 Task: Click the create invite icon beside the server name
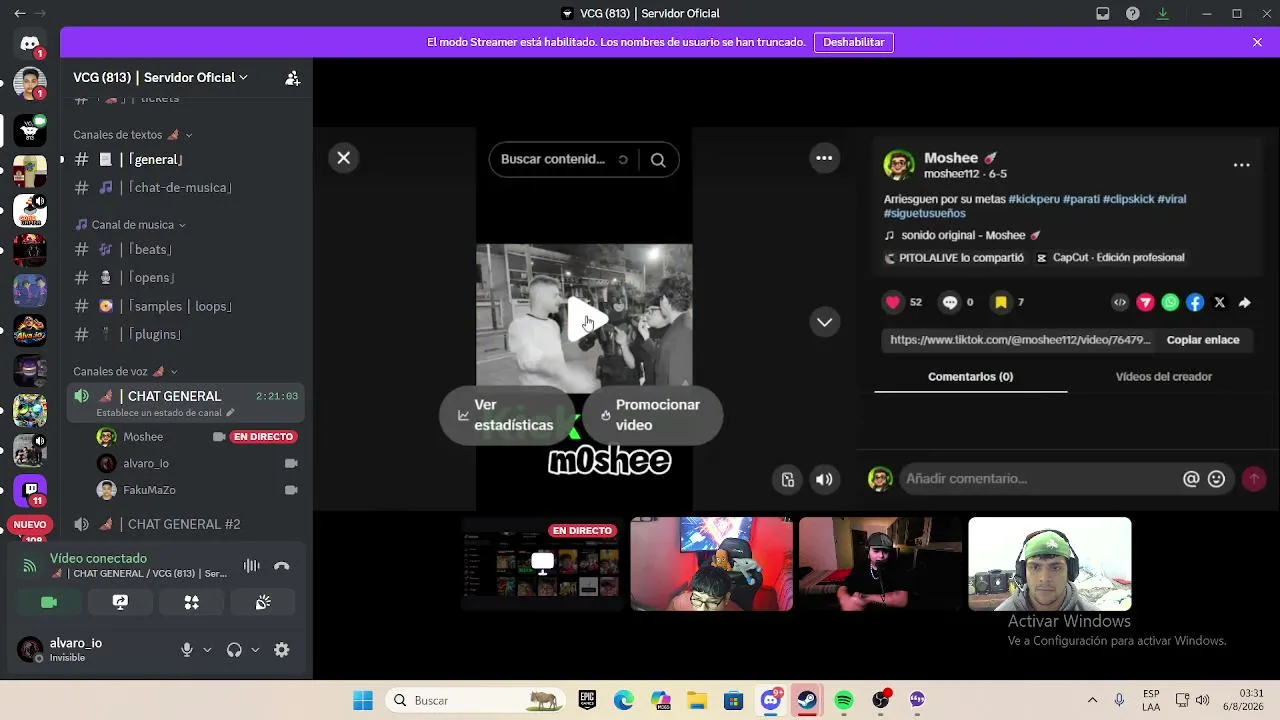tap(292, 78)
